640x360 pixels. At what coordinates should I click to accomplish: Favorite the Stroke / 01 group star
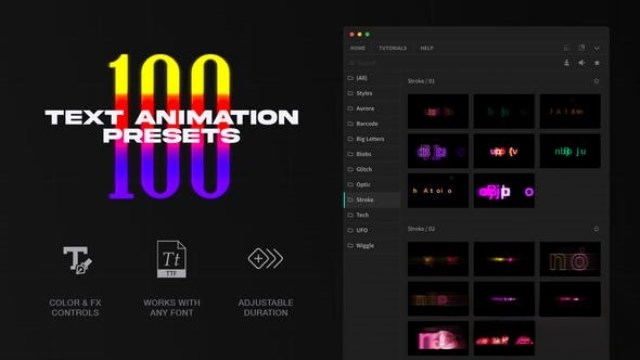coord(596,81)
